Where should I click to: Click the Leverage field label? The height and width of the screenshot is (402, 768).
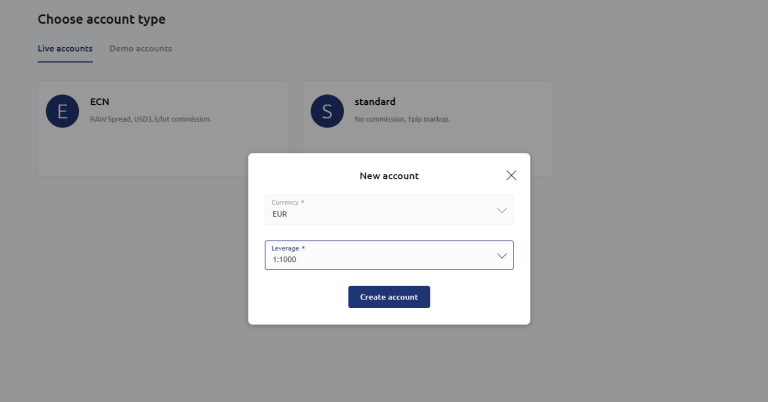pyautogui.click(x=288, y=248)
